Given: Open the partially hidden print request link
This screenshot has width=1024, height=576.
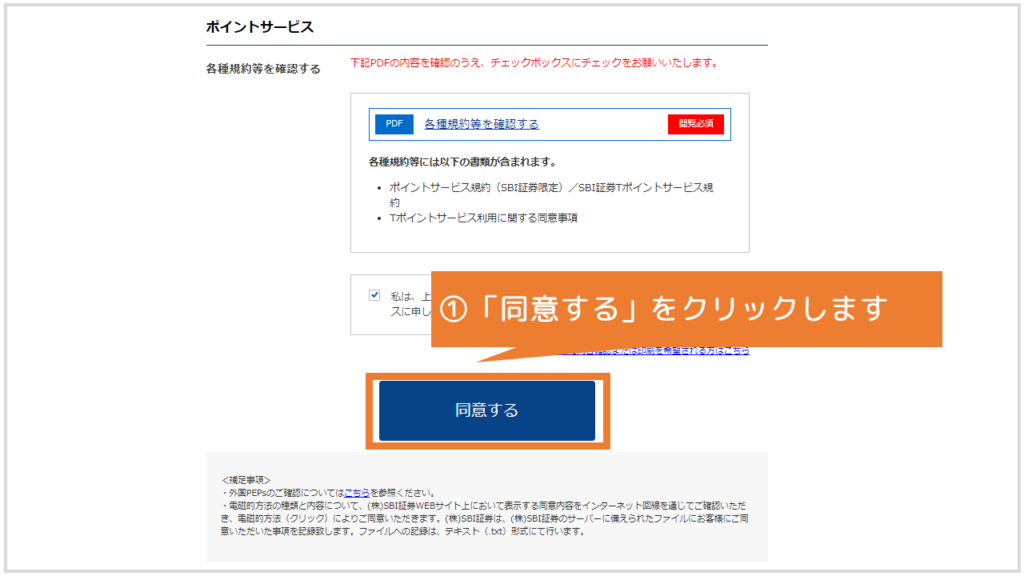Looking at the screenshot, I should (653, 351).
